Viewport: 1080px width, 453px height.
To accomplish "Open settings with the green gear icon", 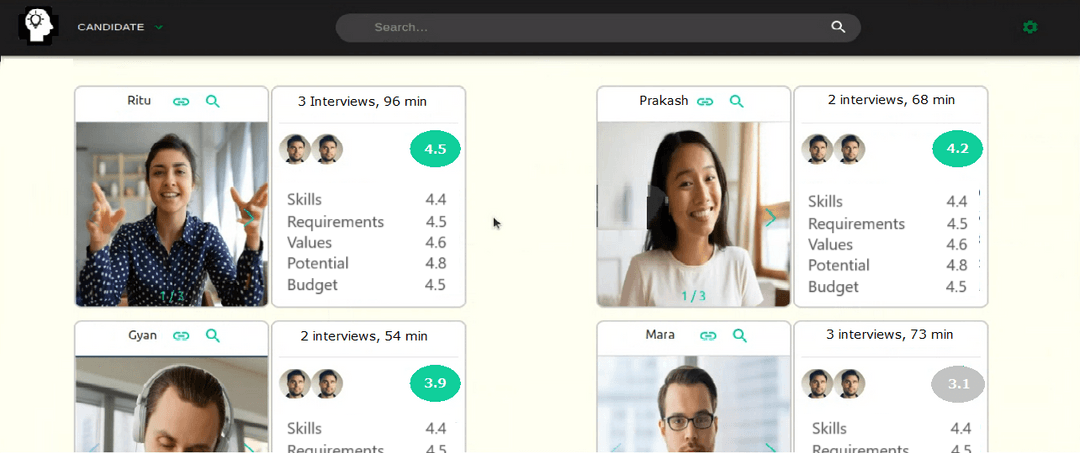I will coord(1030,28).
